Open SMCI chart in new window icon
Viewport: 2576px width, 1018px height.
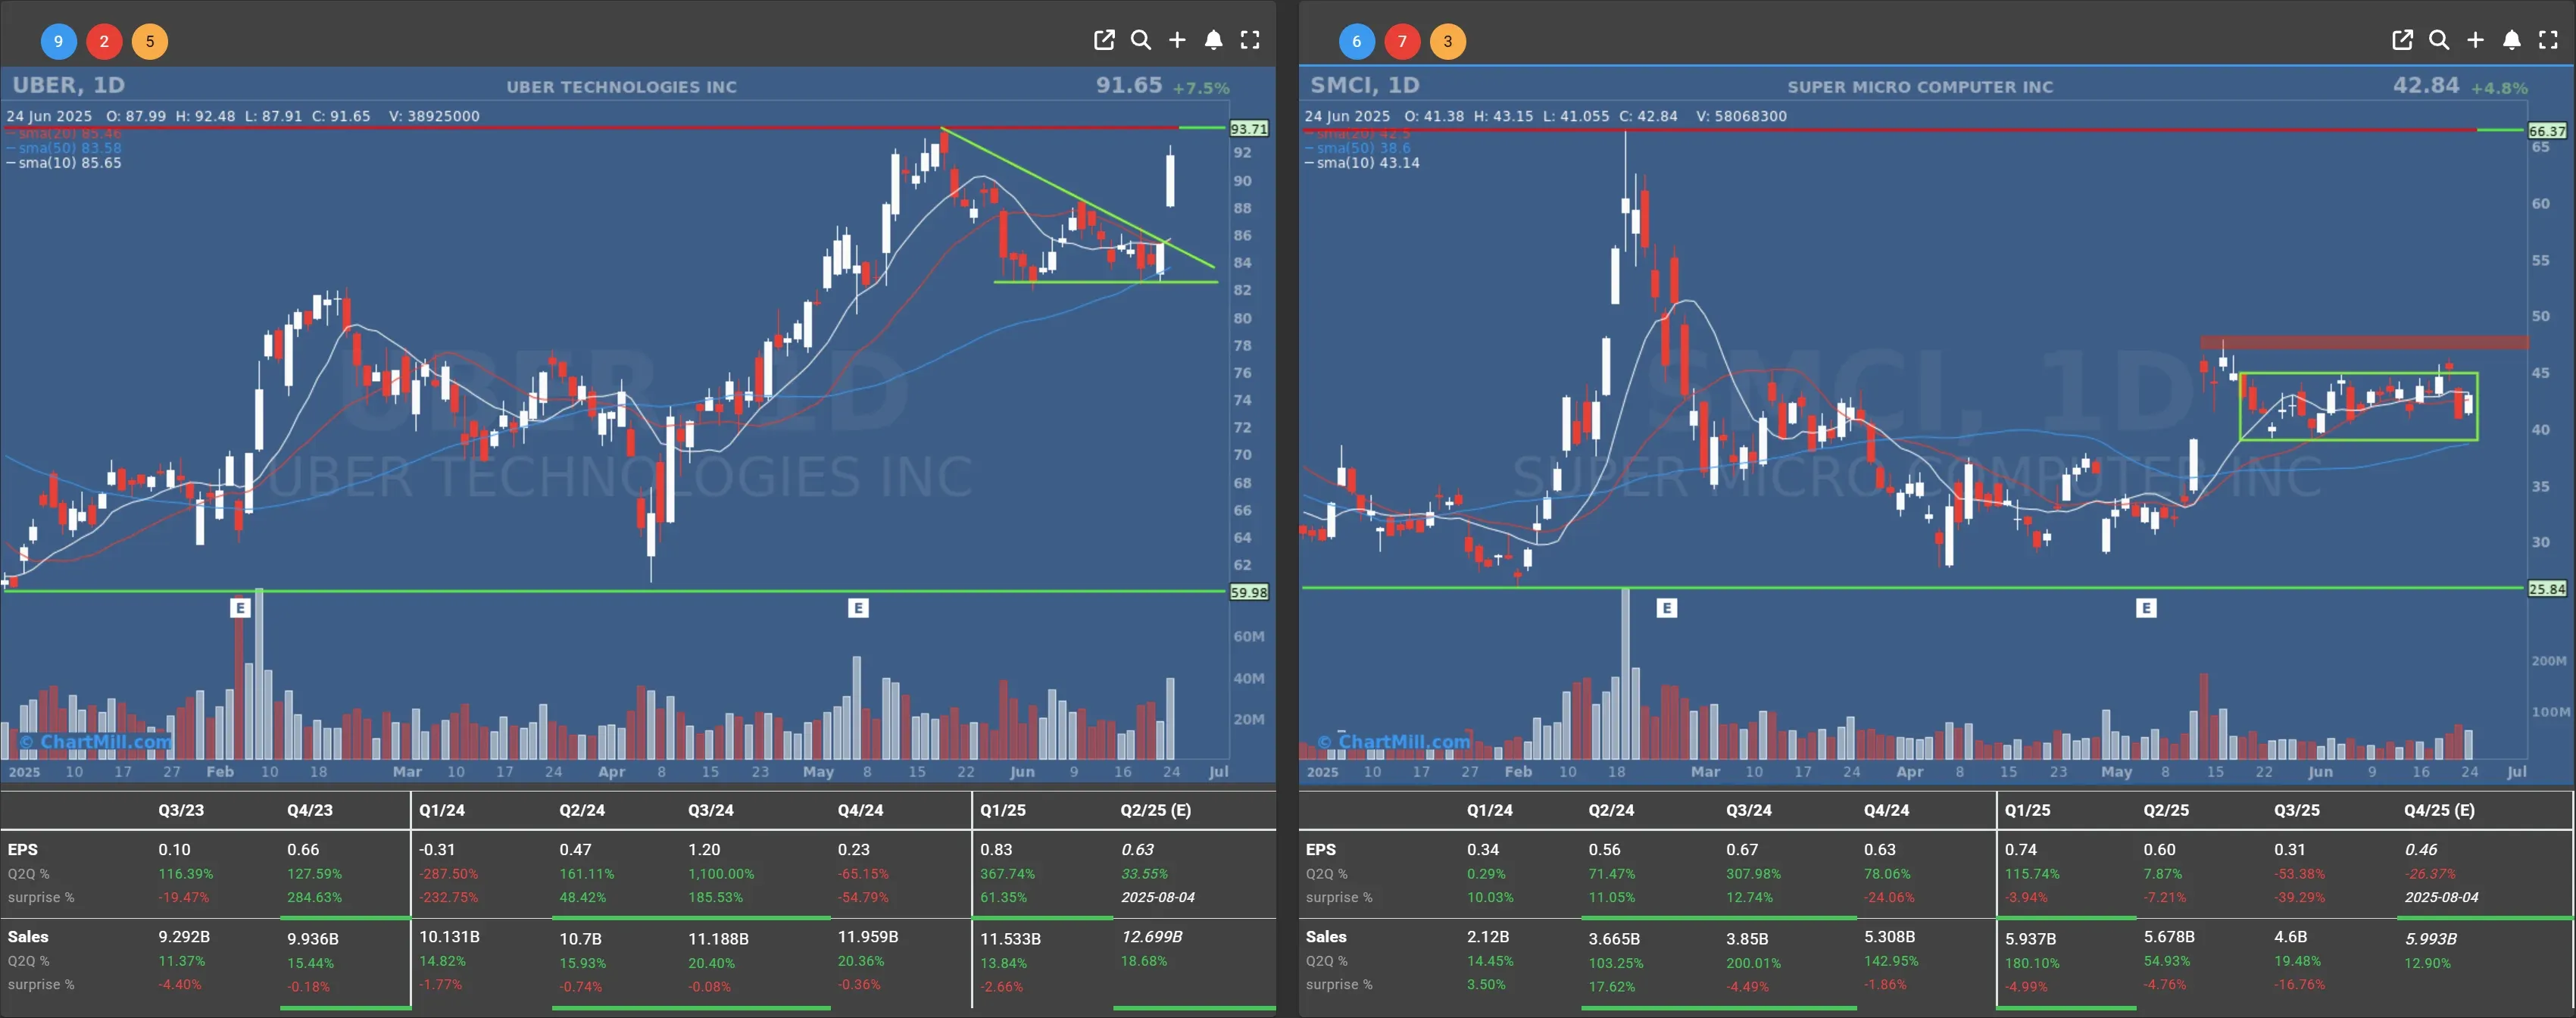click(x=2402, y=40)
